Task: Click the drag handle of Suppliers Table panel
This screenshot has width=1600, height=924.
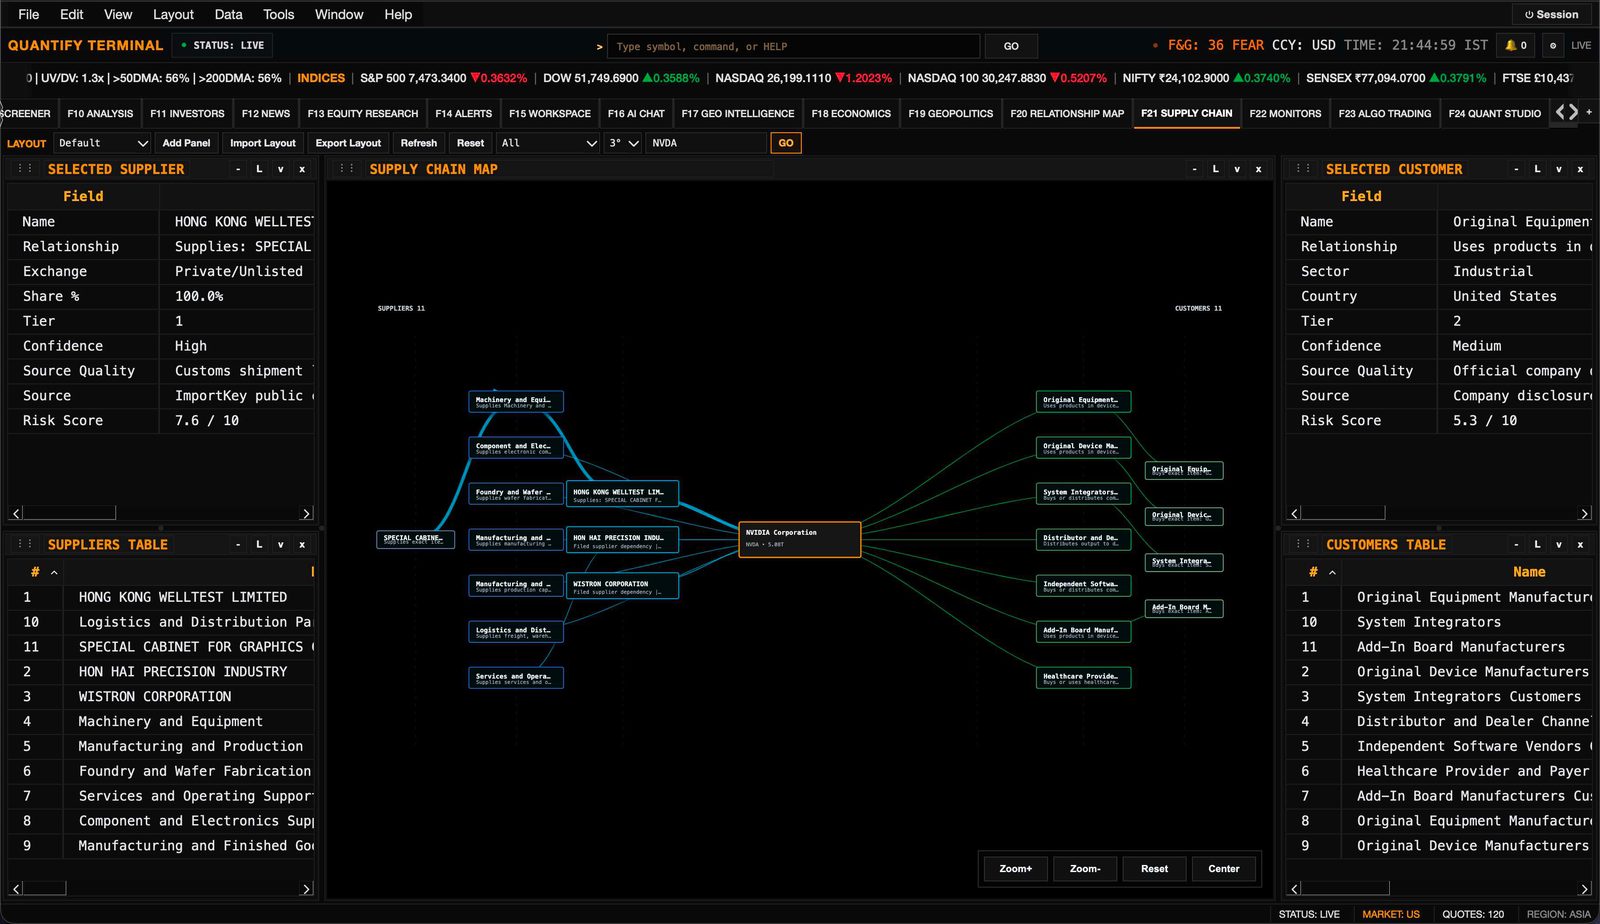Action: pyautogui.click(x=25, y=544)
